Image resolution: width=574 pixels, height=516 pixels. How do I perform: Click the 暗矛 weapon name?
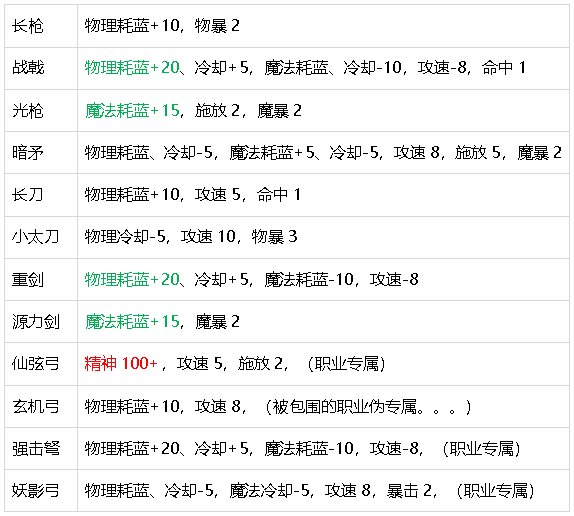click(27, 153)
